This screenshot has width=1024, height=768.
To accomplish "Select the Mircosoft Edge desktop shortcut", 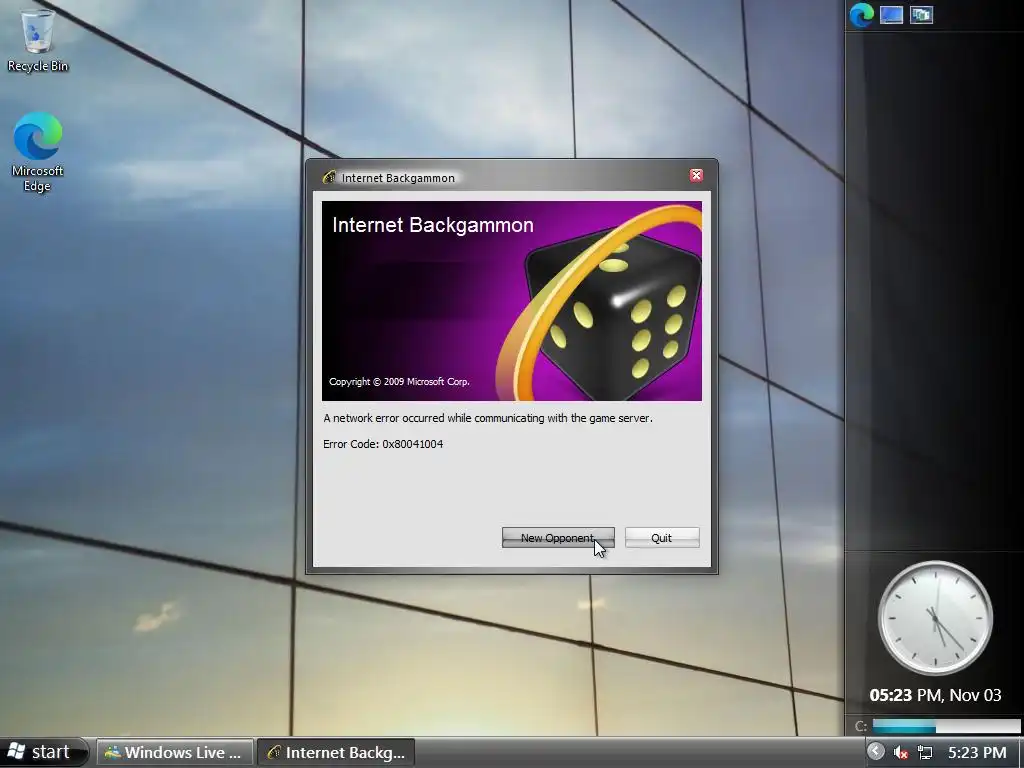I will coord(38,153).
